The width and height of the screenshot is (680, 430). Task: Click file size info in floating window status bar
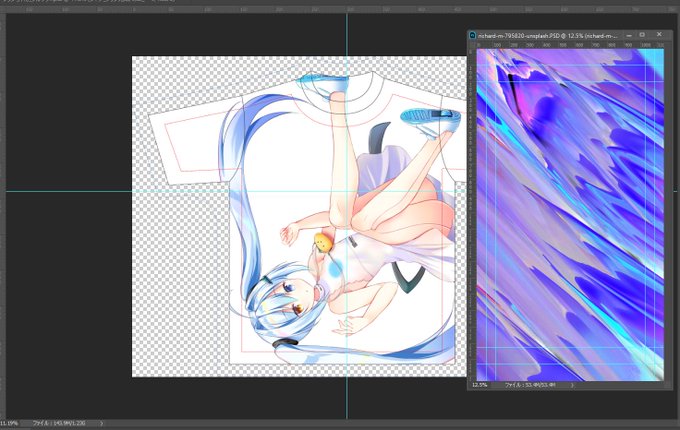tap(530, 385)
